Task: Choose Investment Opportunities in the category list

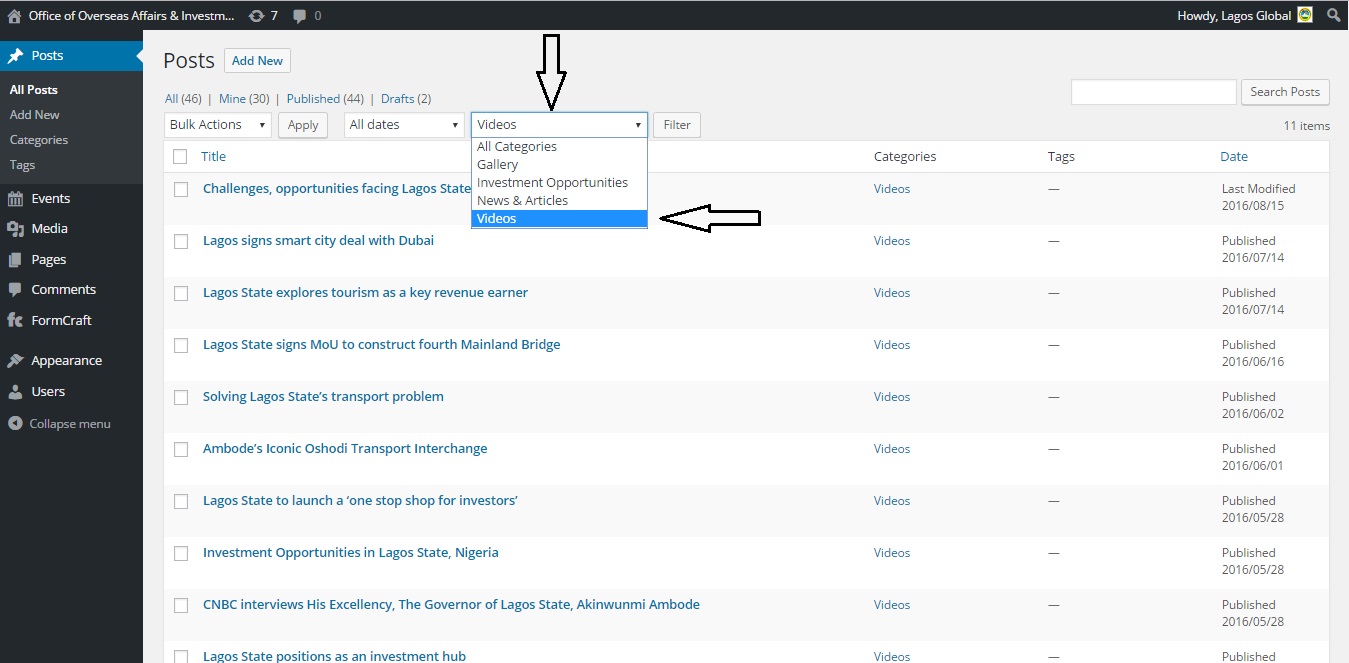Action: tap(552, 183)
